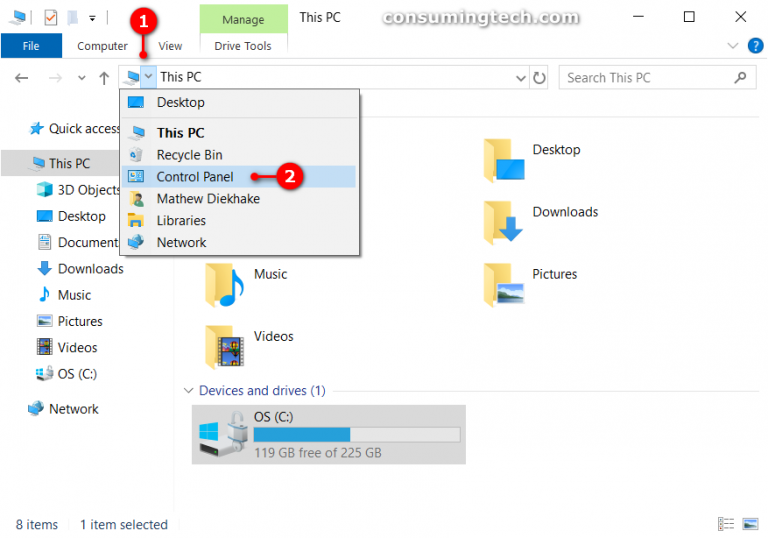Select This PC in the navigation pane
This screenshot has height=538, width=768.
click(x=61, y=163)
